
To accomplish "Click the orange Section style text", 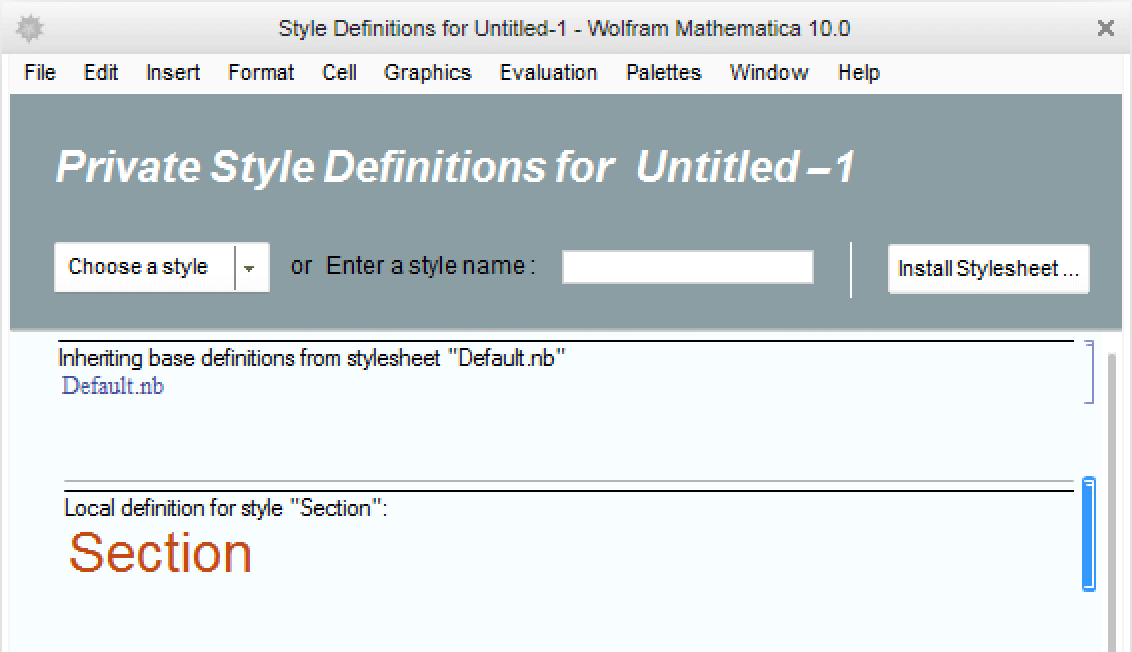I will click(160, 553).
